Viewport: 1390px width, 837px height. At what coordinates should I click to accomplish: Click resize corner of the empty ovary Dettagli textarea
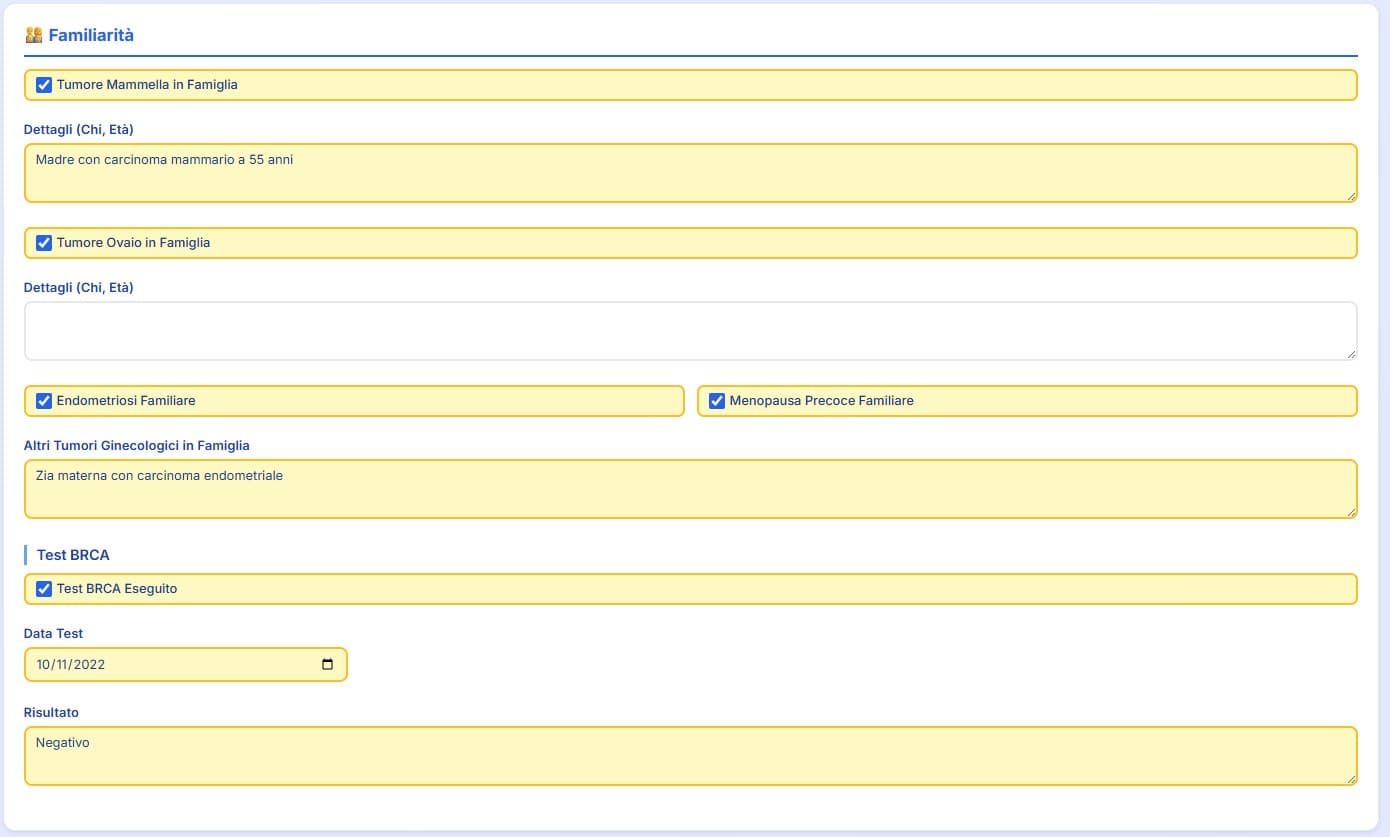(x=1351, y=354)
